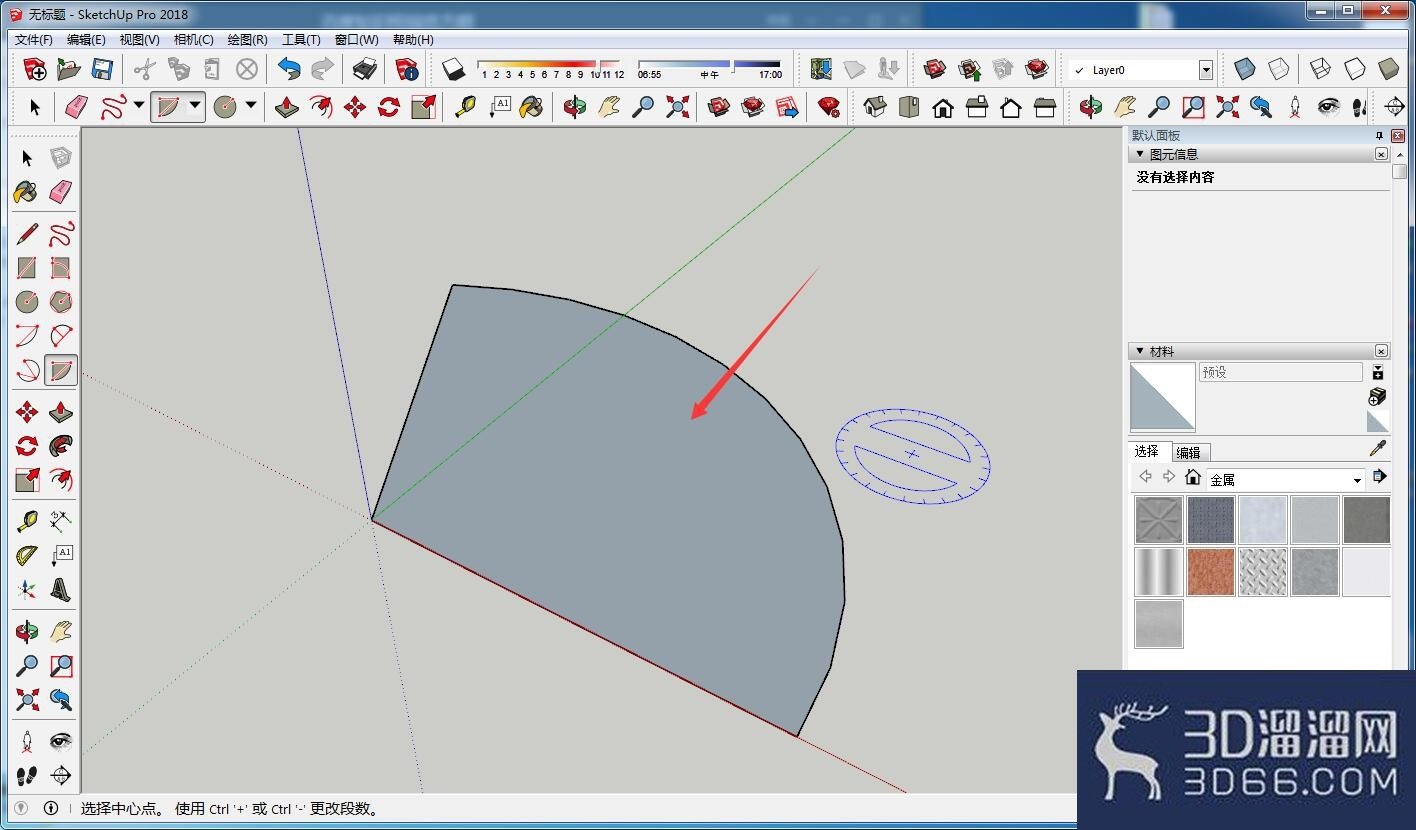Select the Axes tool
The image size is (1416, 830).
27,590
